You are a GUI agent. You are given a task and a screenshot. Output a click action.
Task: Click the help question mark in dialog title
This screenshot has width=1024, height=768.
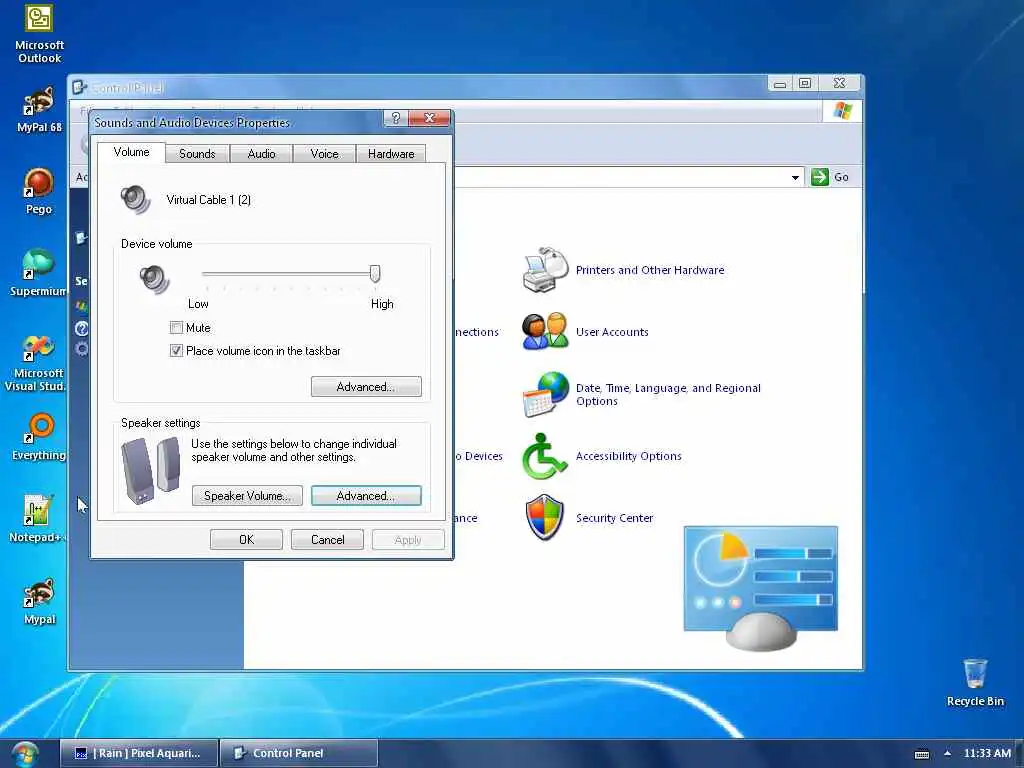pyautogui.click(x=395, y=118)
